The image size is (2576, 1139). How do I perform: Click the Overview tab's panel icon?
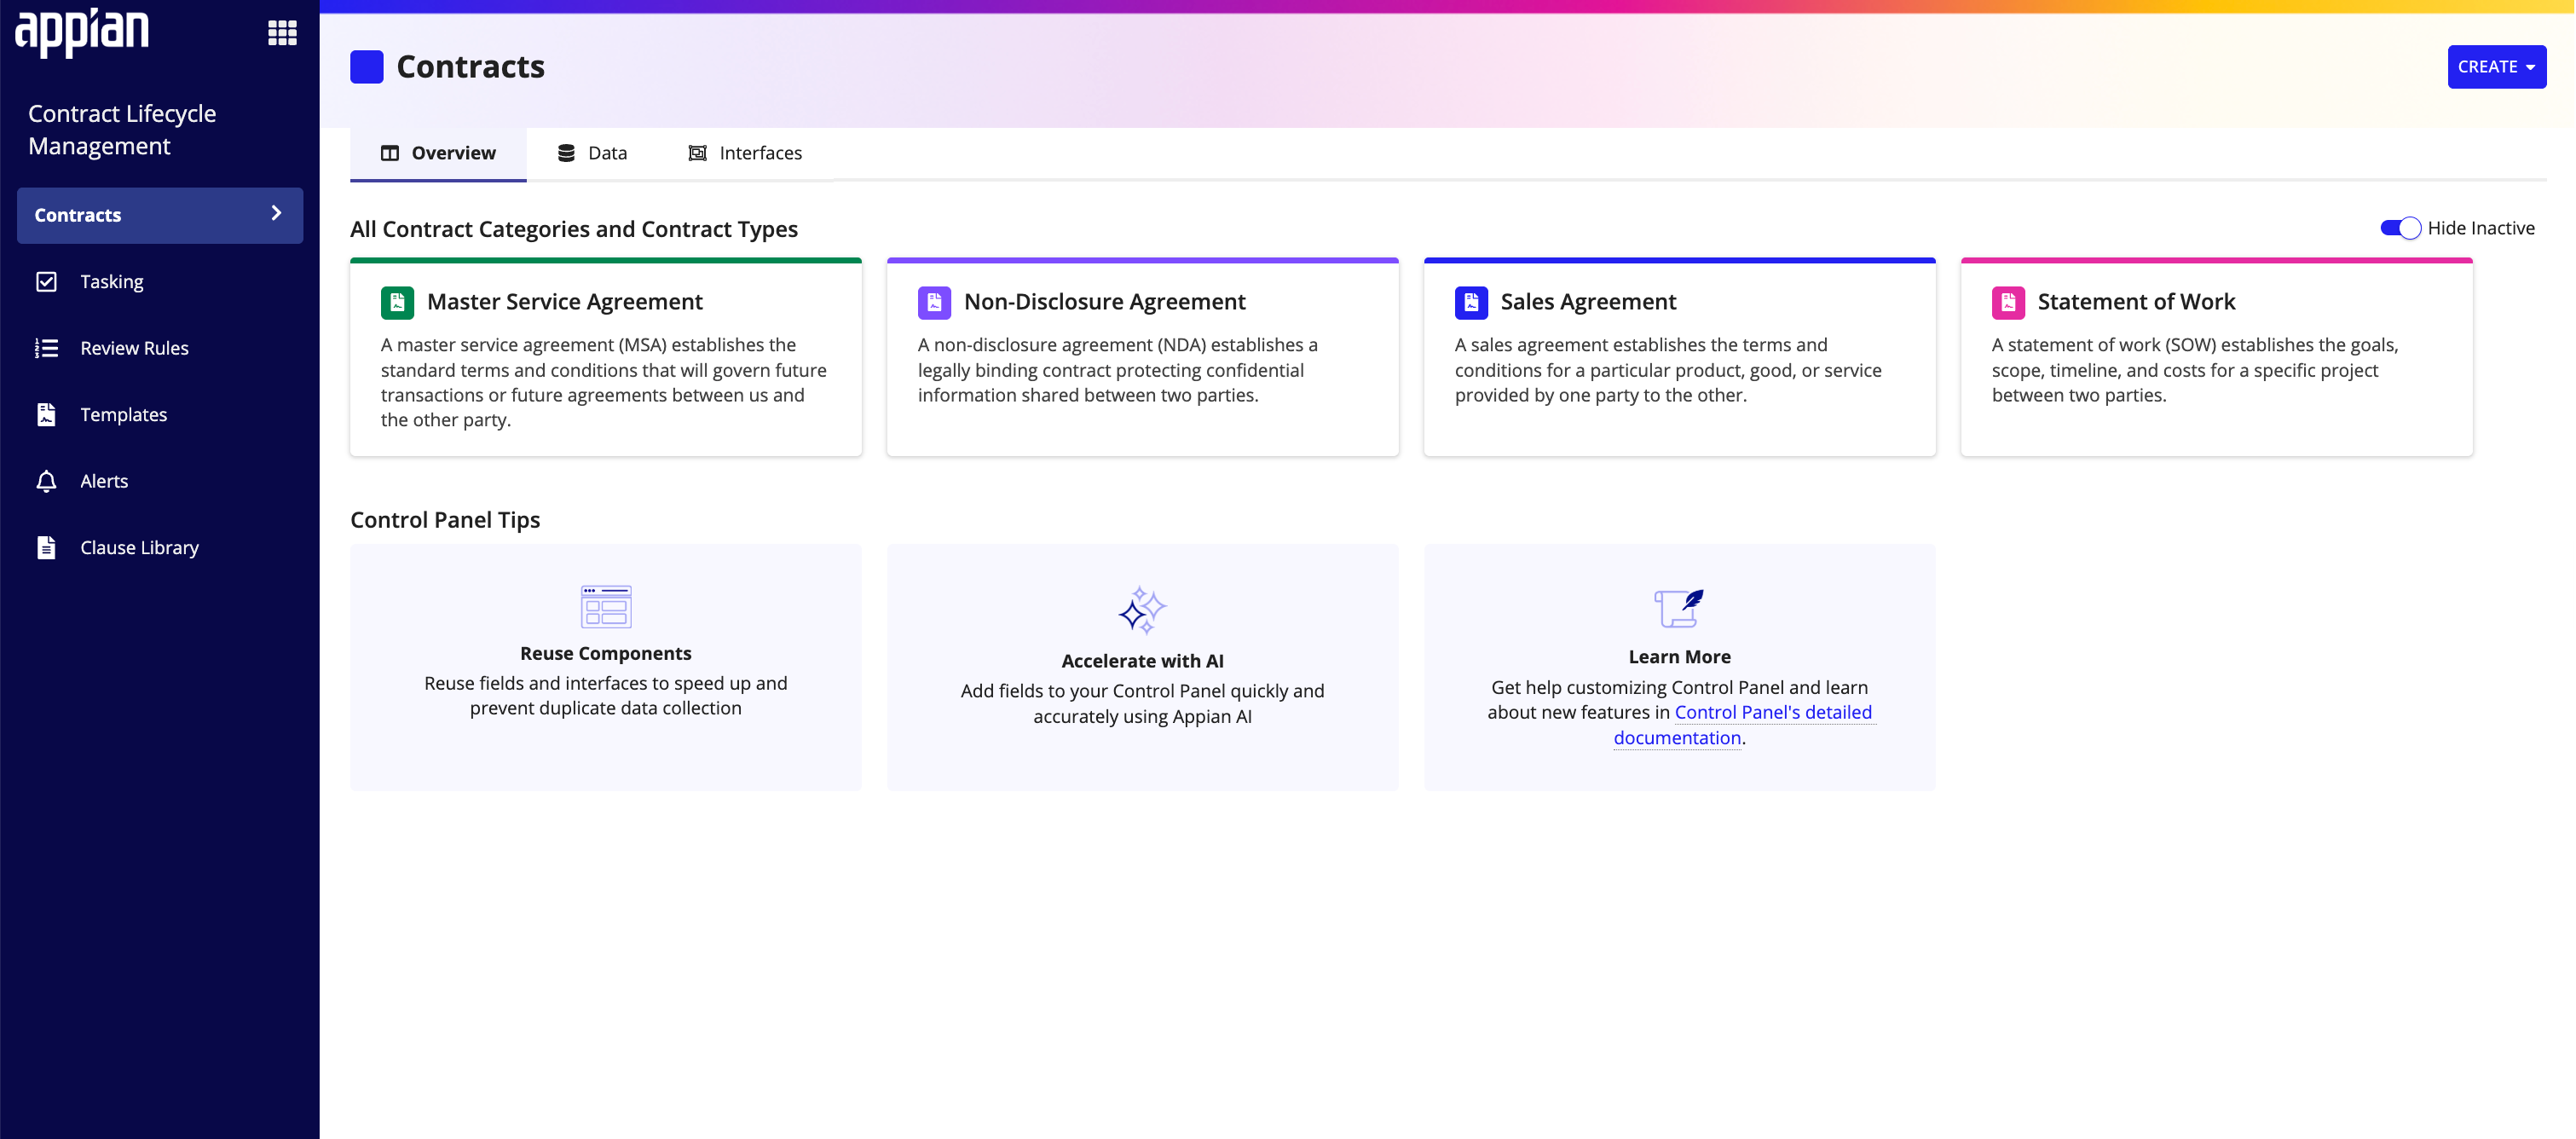[390, 153]
